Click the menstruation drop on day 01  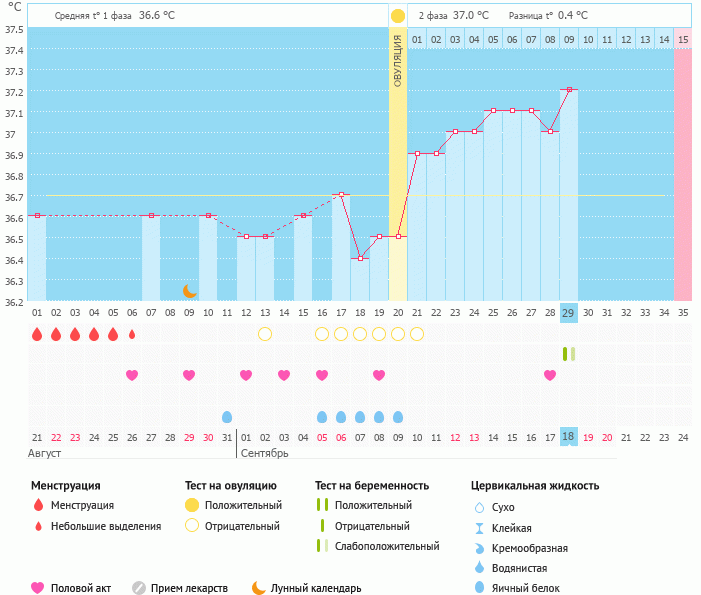click(x=37, y=334)
